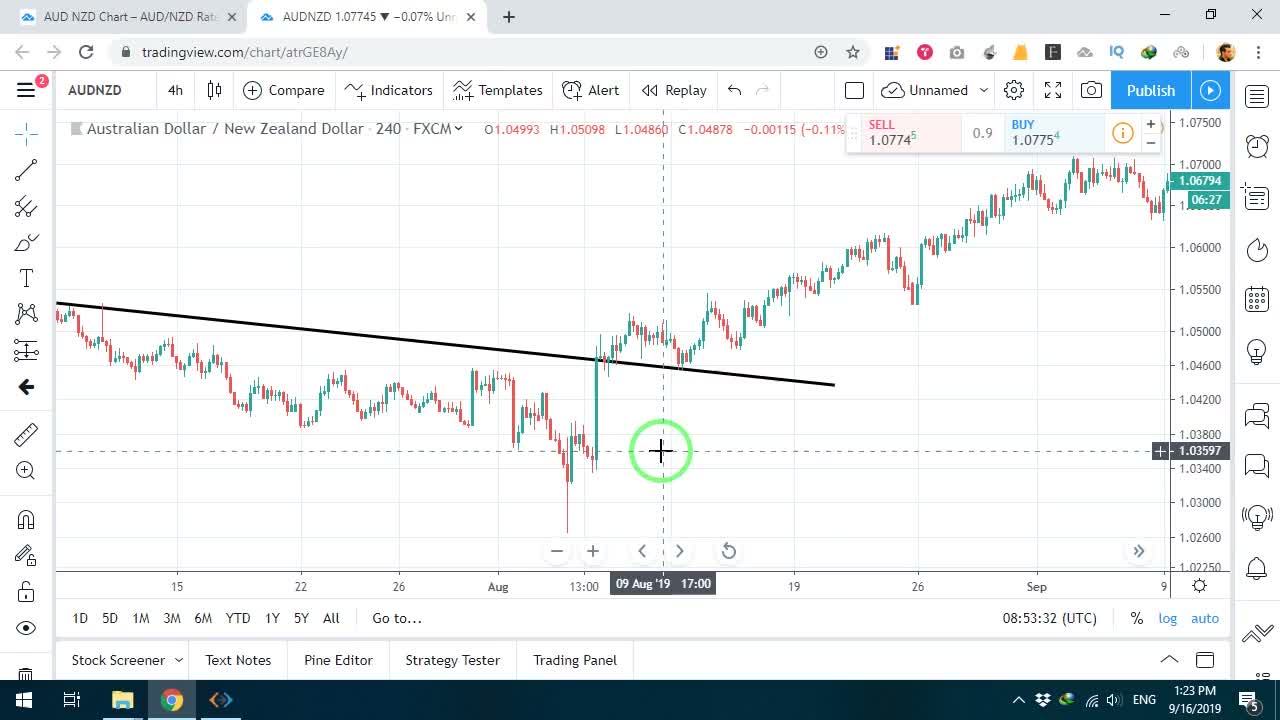The width and height of the screenshot is (1280, 720).
Task: Toggle percent scale mode
Action: click(1137, 618)
